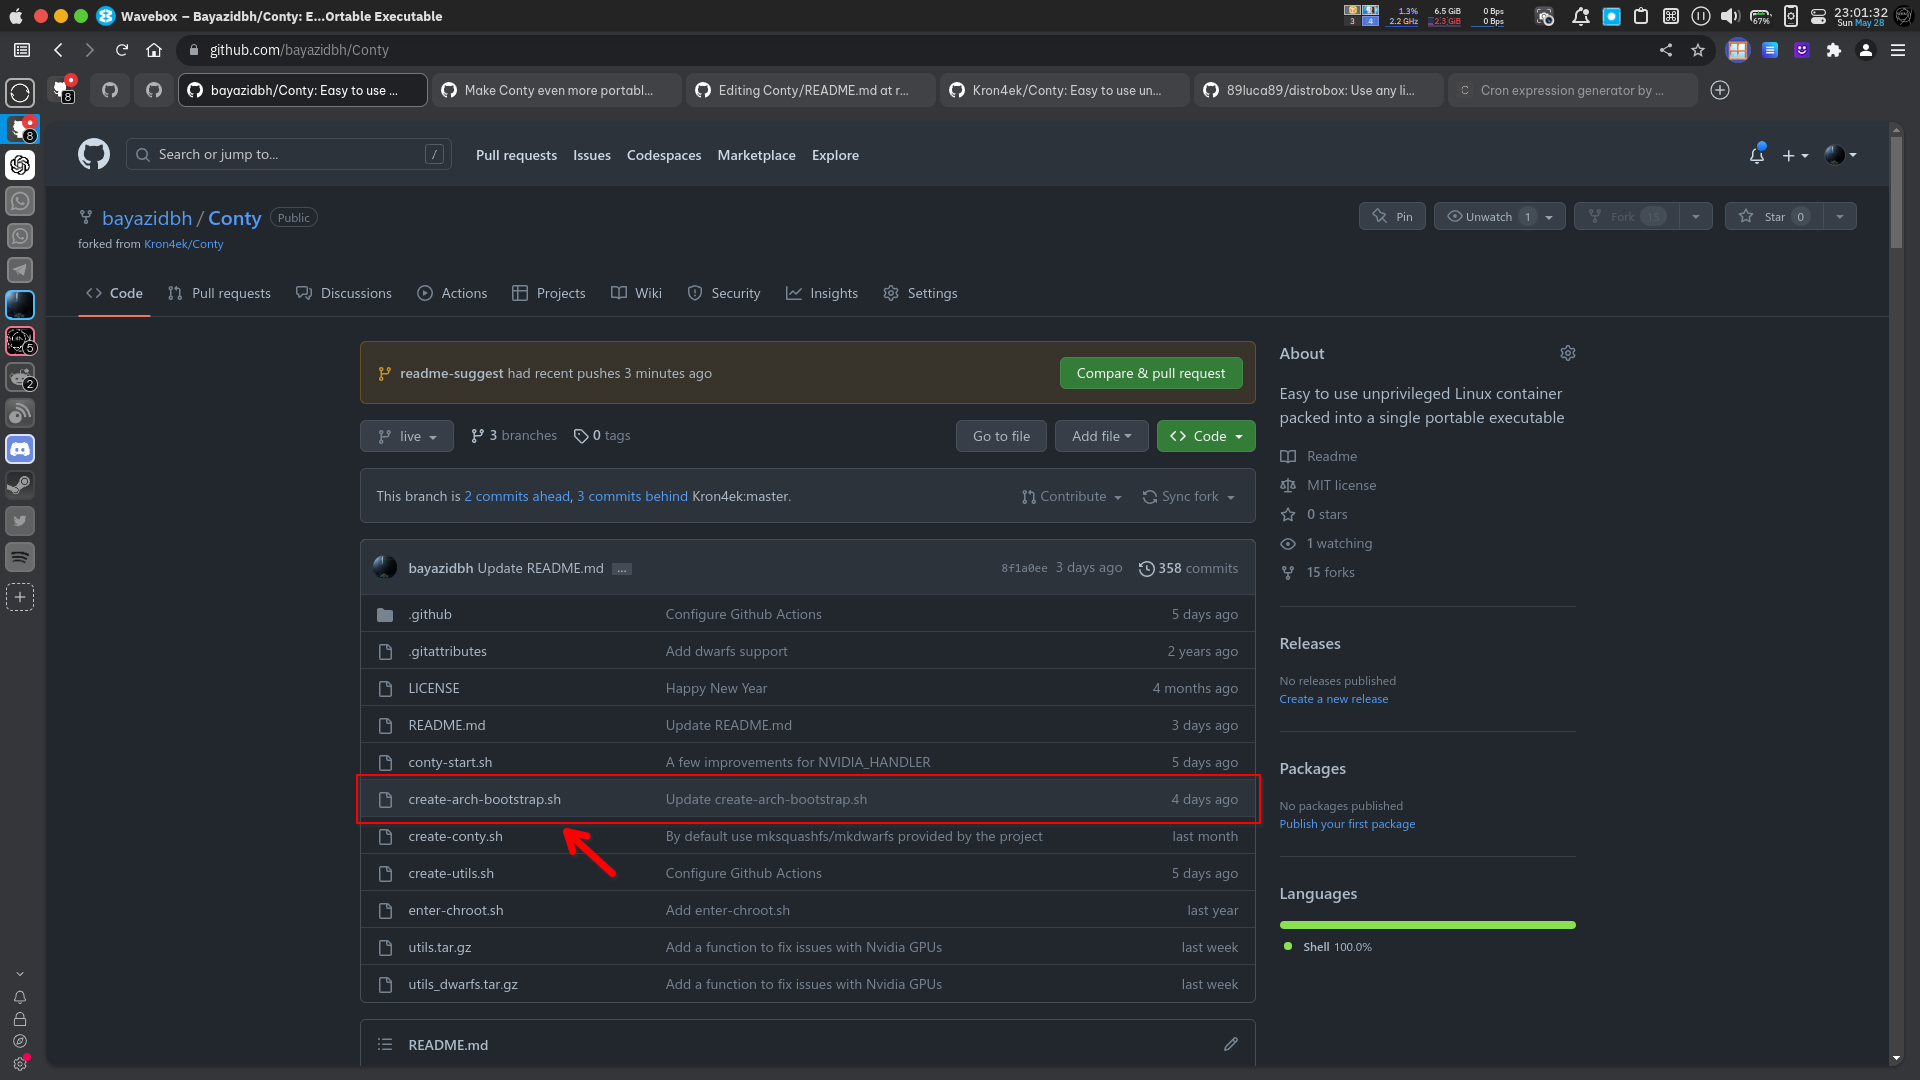Viewport: 1920px width, 1080px height.
Task: Focus the Search or jump to field
Action: click(x=289, y=154)
